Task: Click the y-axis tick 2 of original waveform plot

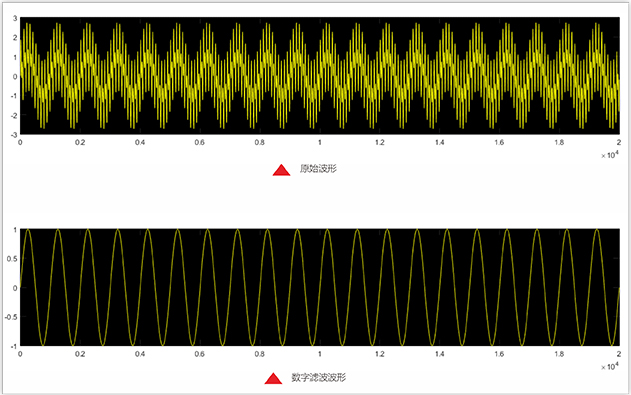Action: click(15, 38)
